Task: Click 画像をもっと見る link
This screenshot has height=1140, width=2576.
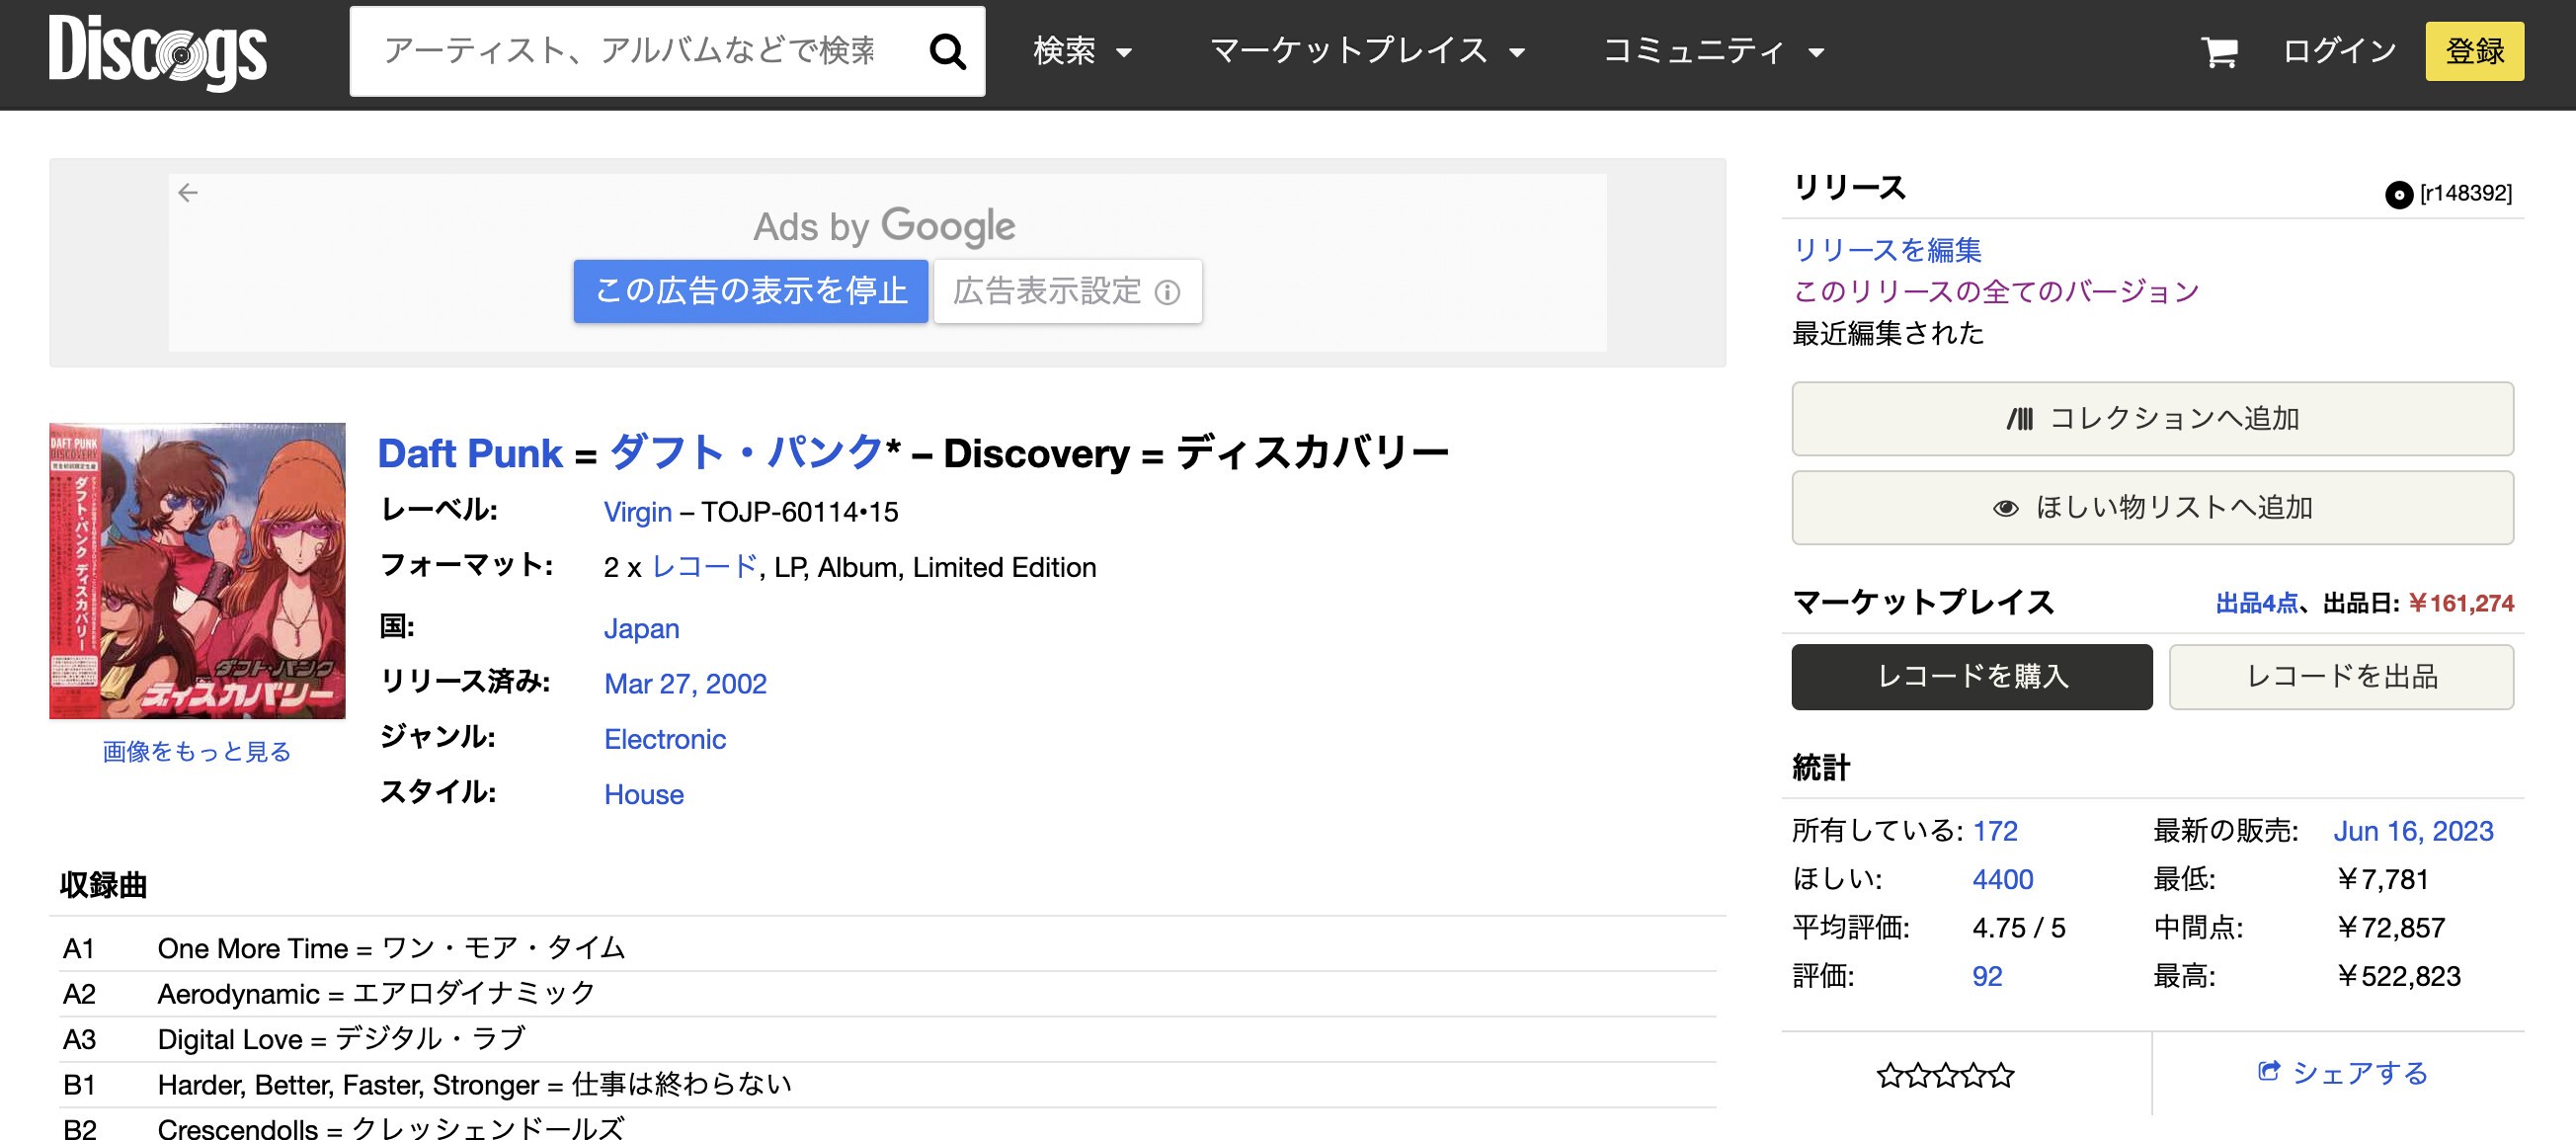Action: pyautogui.click(x=196, y=751)
